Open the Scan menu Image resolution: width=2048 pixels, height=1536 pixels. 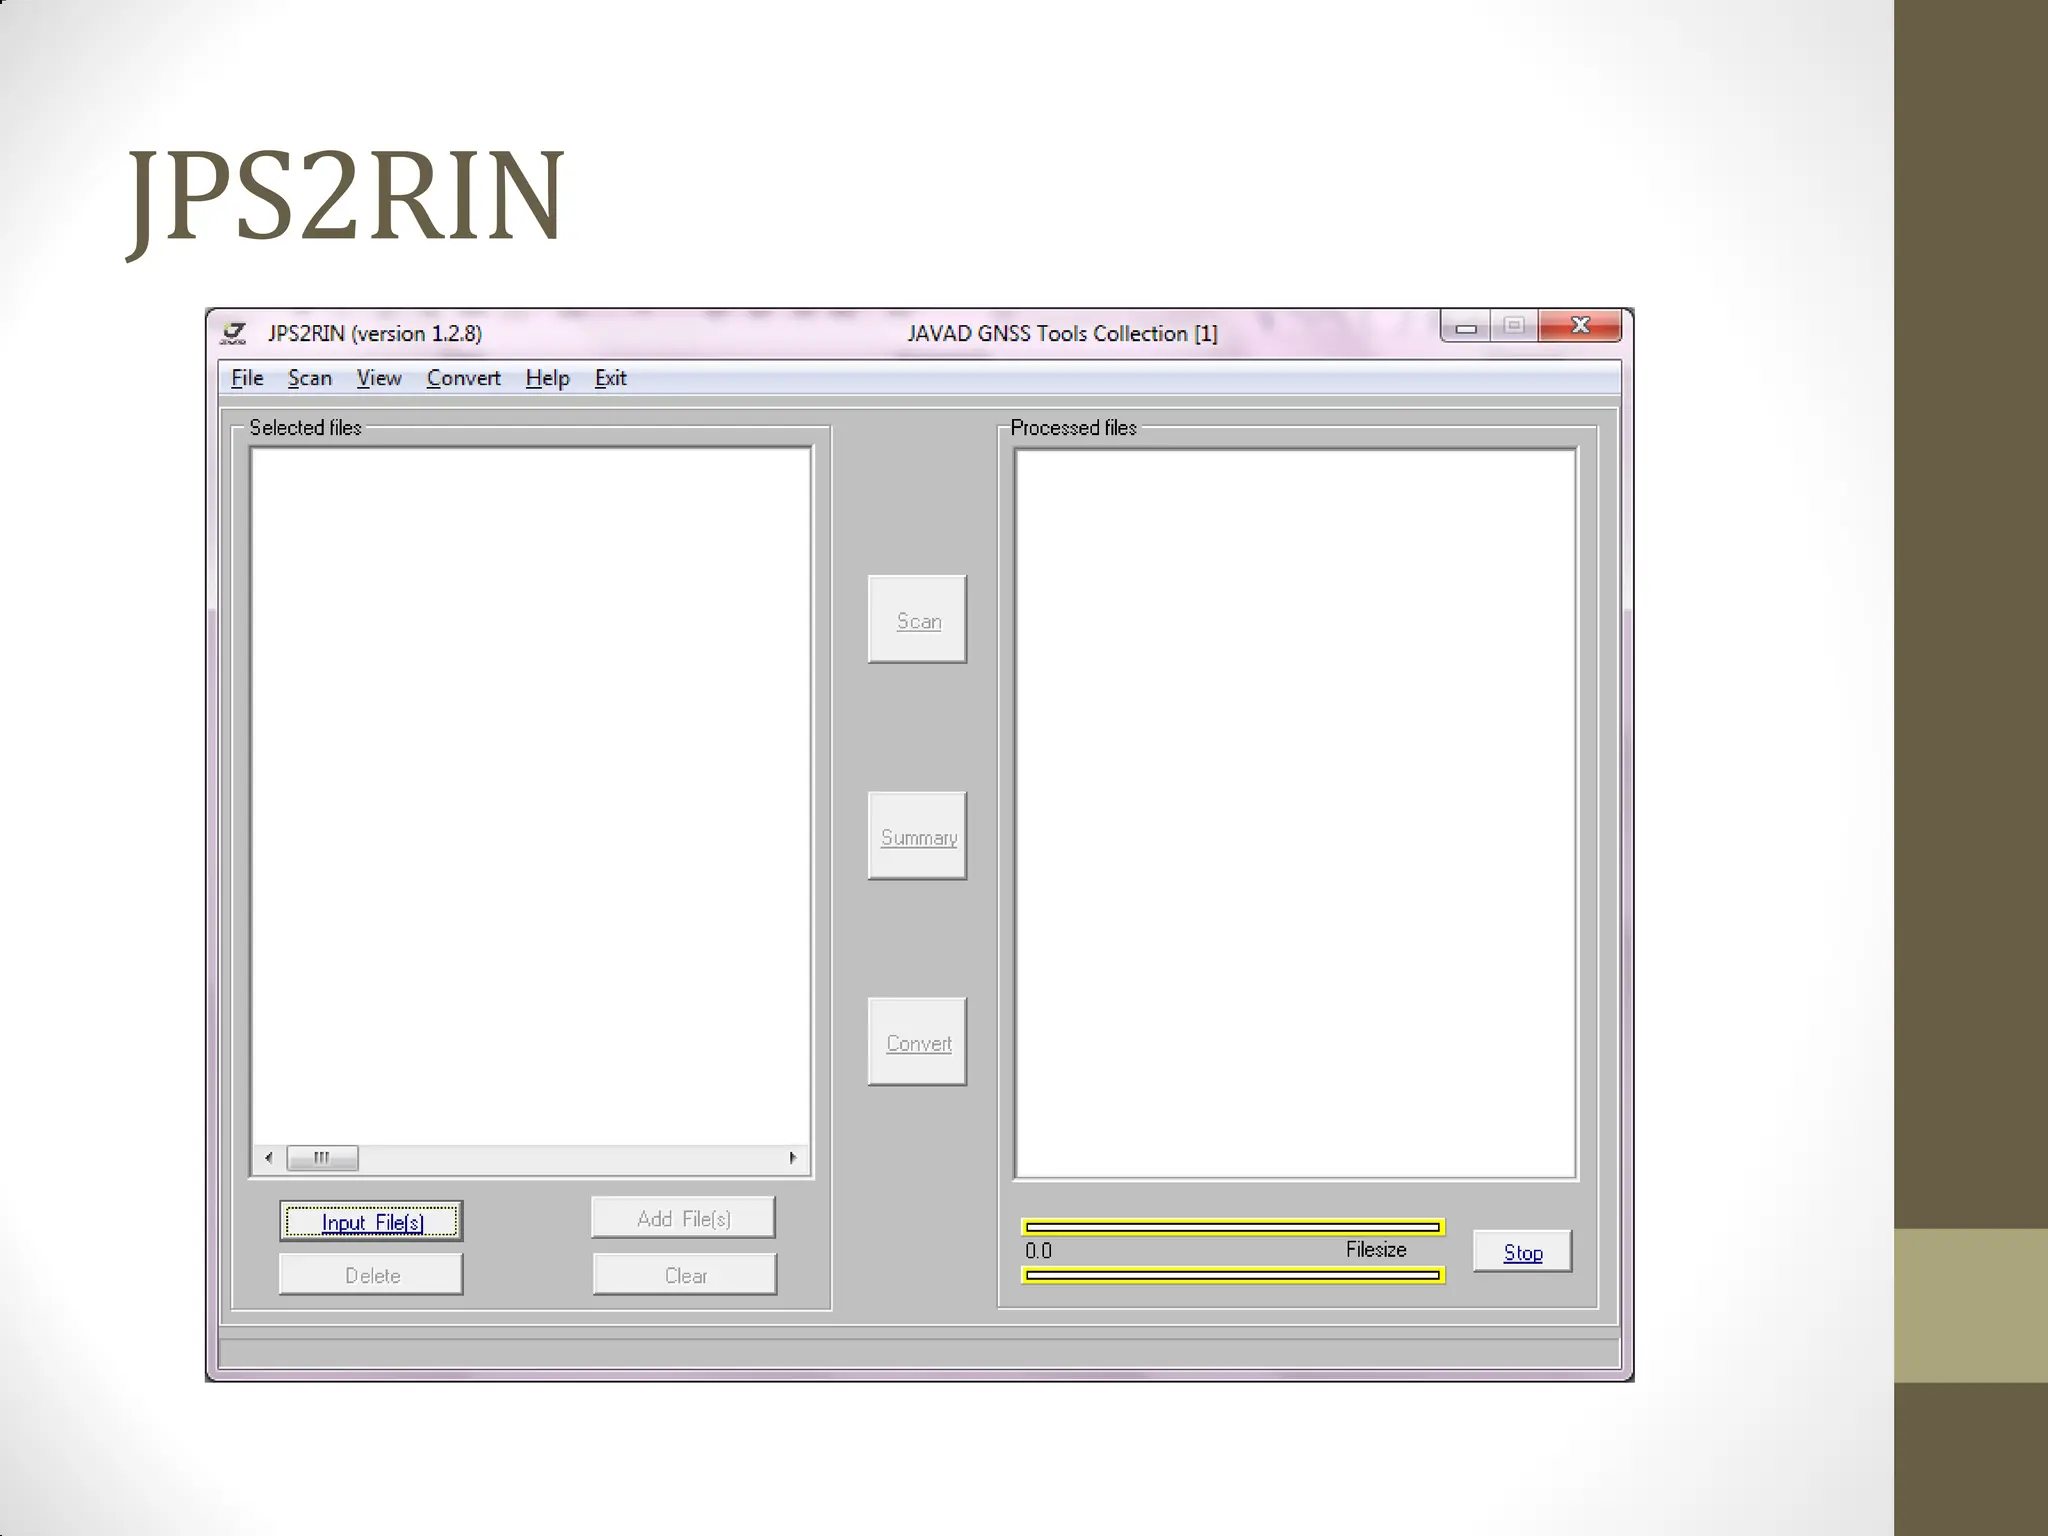coord(309,378)
